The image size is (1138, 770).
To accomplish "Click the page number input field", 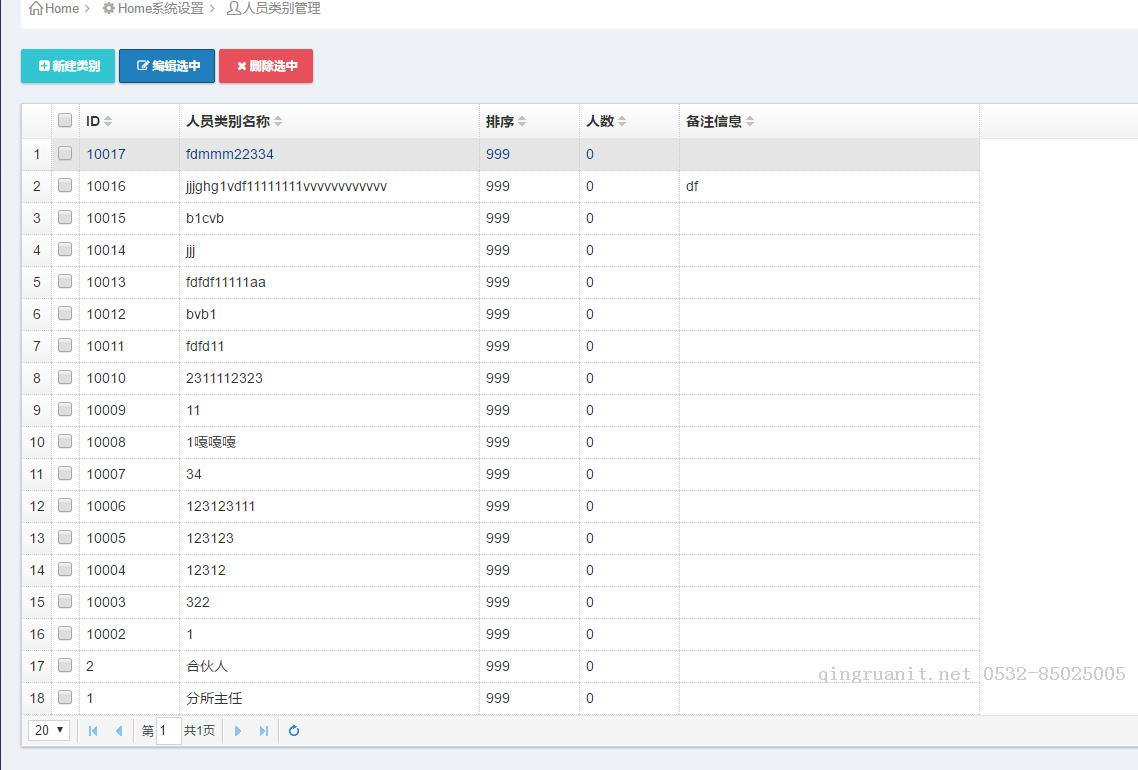I will point(169,731).
